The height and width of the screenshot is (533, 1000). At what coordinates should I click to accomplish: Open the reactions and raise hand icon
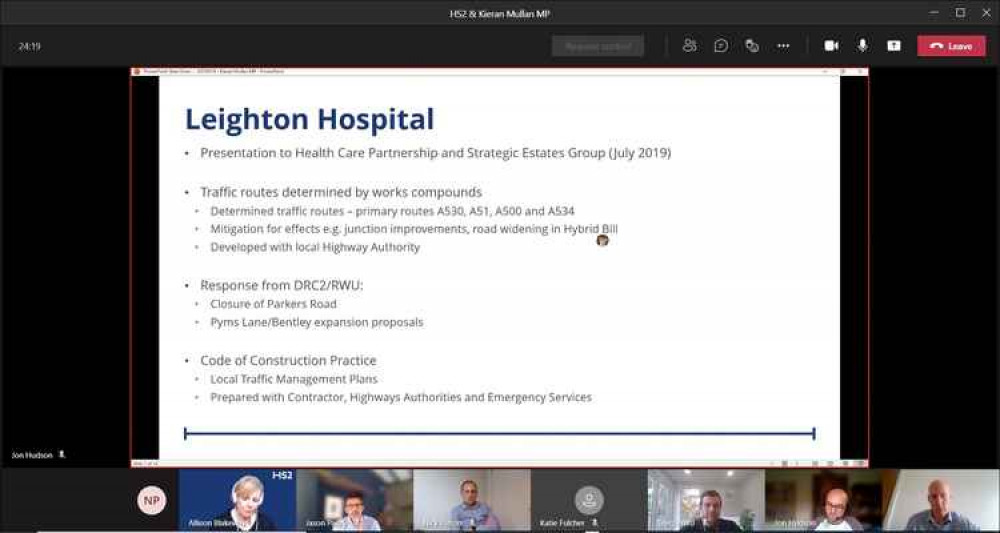[752, 46]
